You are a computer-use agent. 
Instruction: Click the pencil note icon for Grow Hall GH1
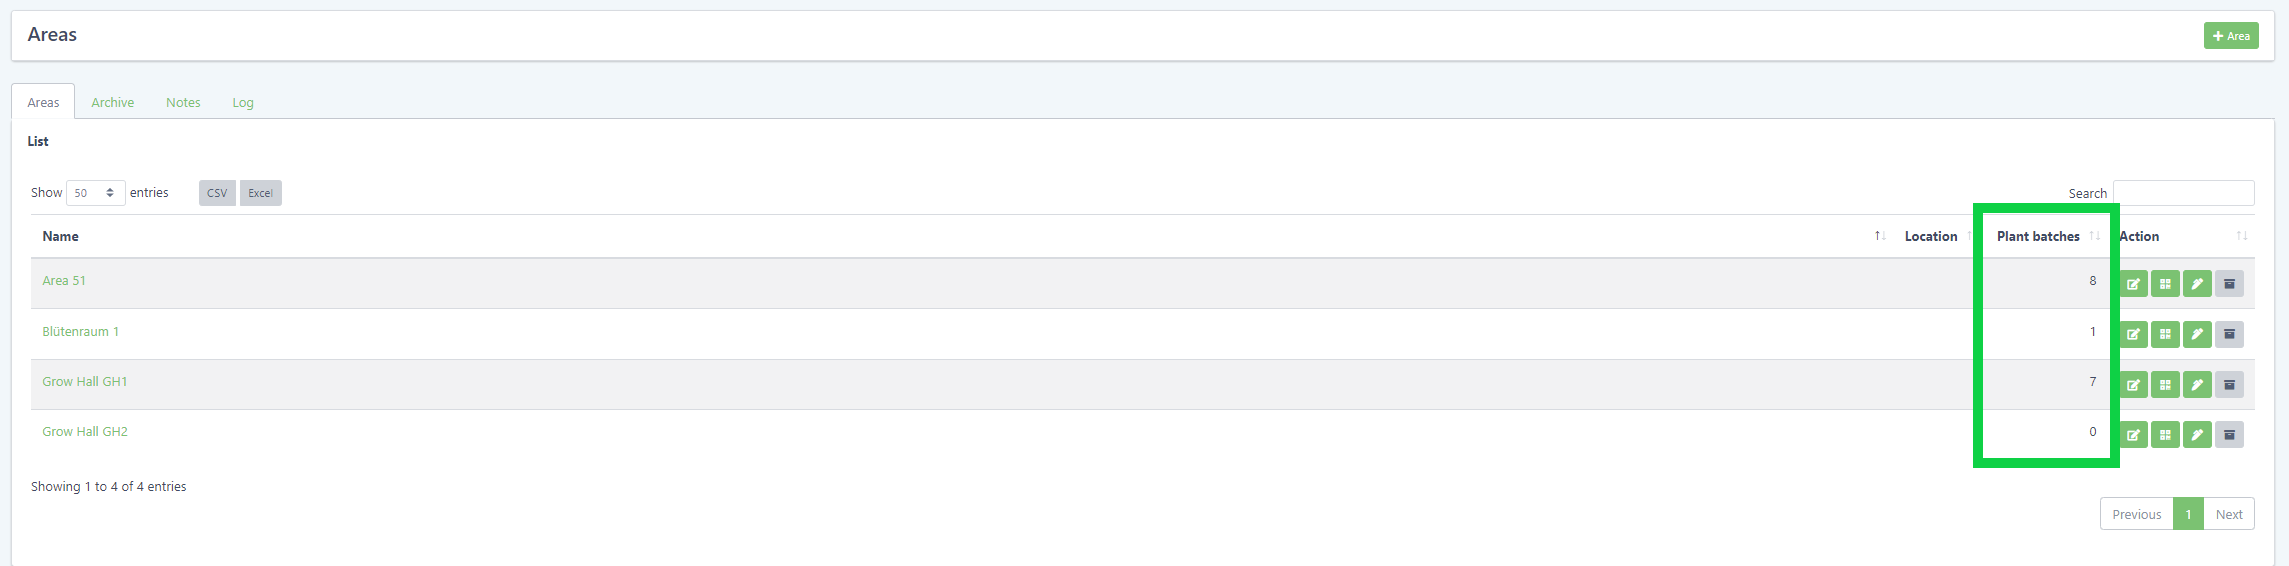[x=2197, y=385]
